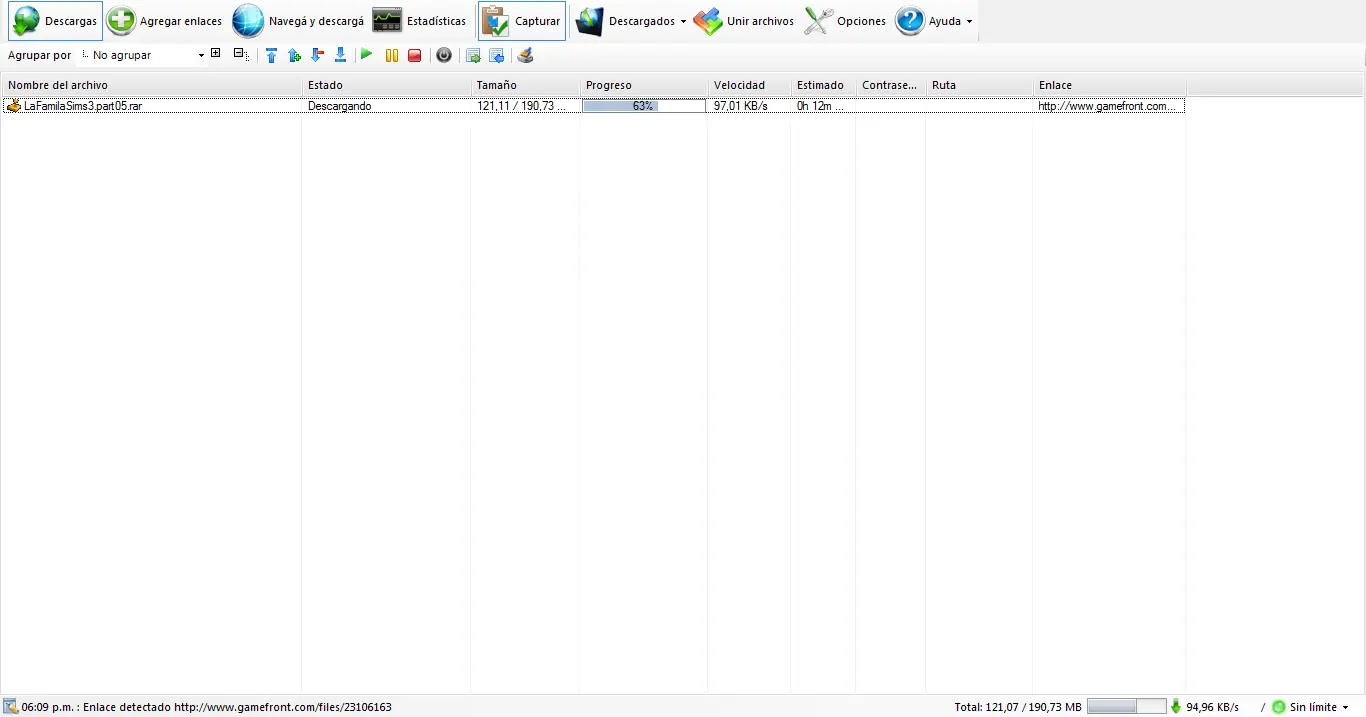Click the green speed limit circle icon
The height and width of the screenshot is (717, 1366).
point(1278,707)
